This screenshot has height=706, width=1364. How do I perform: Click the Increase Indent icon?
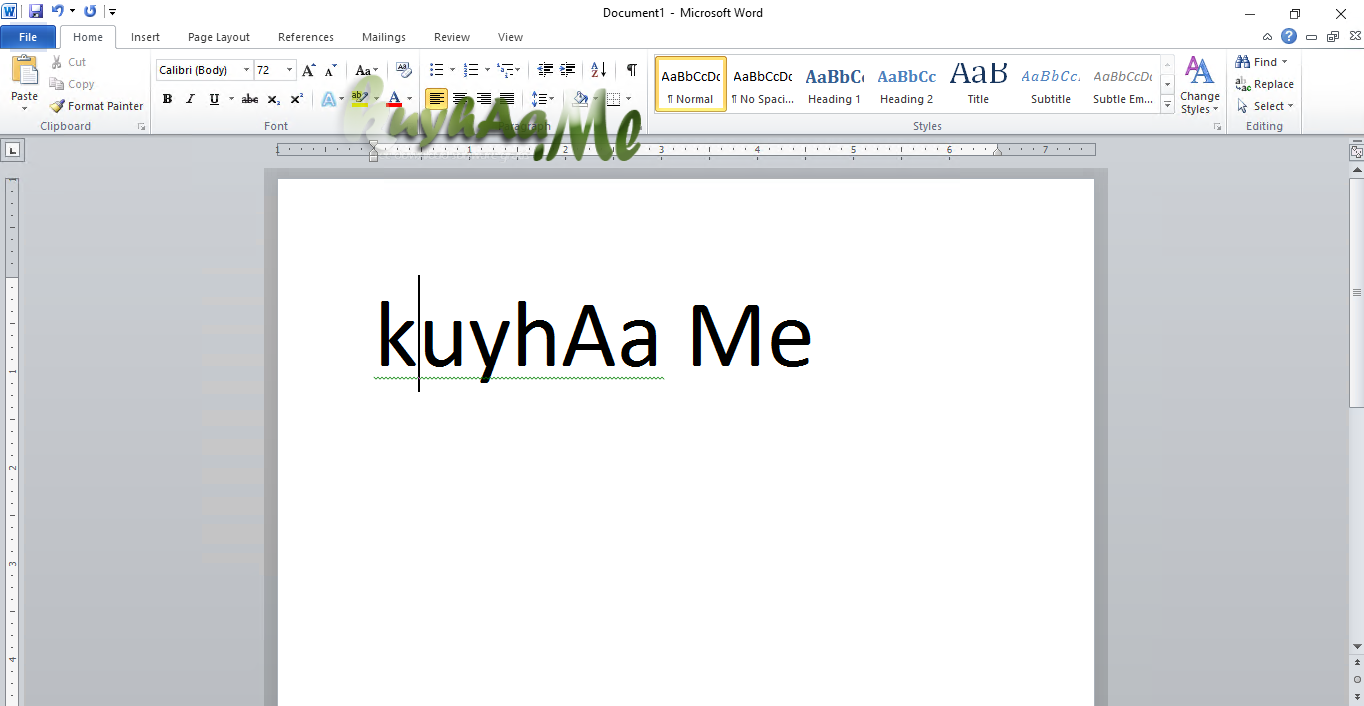[567, 70]
